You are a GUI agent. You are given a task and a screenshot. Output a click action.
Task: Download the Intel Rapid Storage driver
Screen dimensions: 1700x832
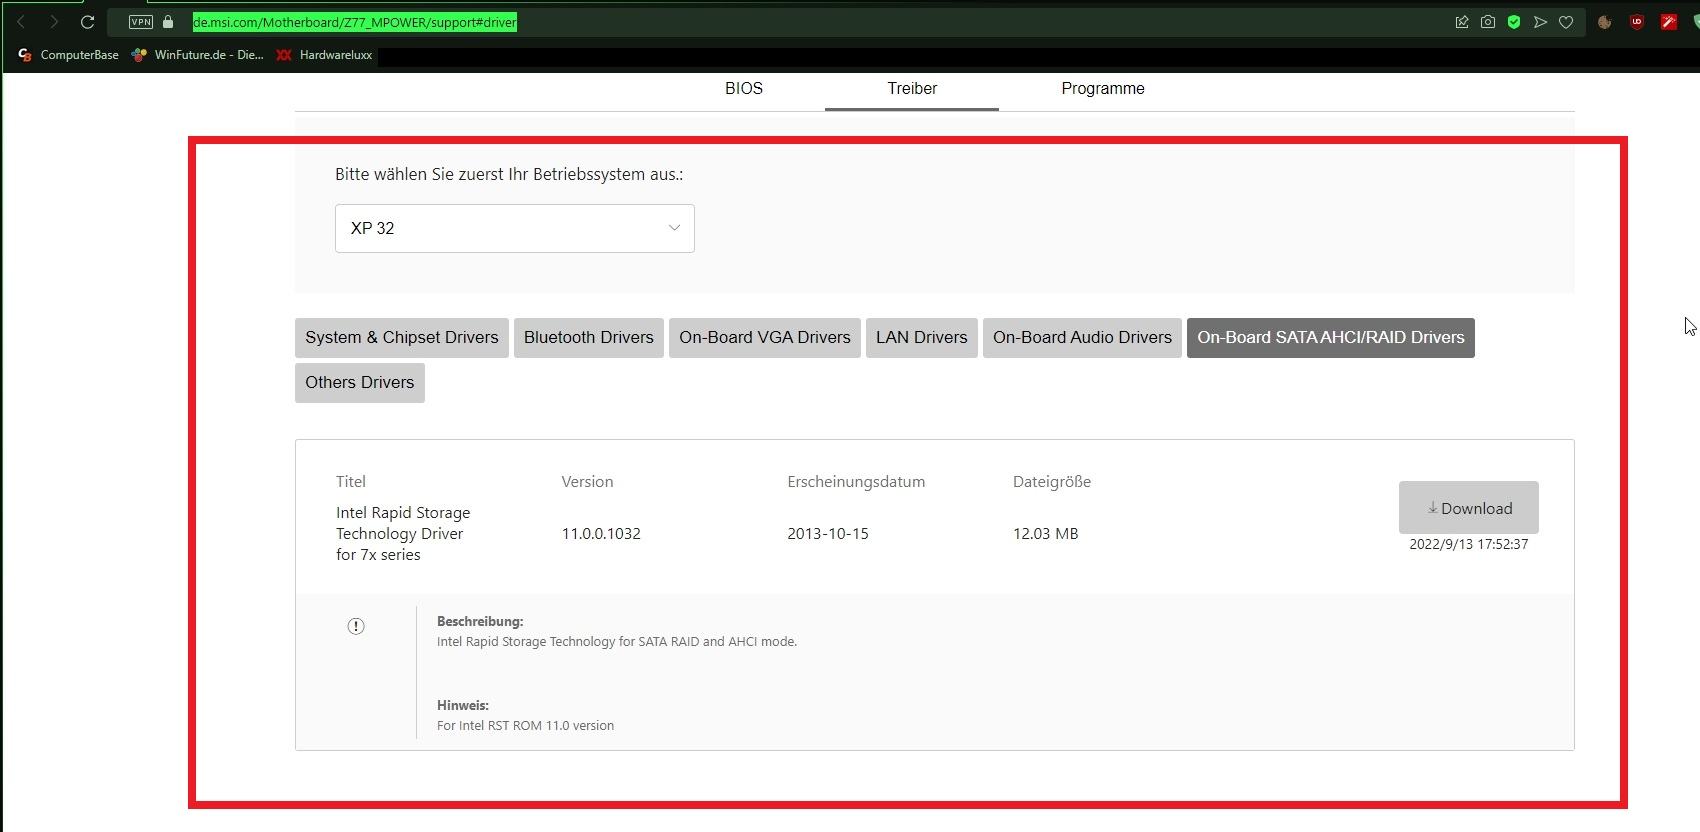(1469, 508)
